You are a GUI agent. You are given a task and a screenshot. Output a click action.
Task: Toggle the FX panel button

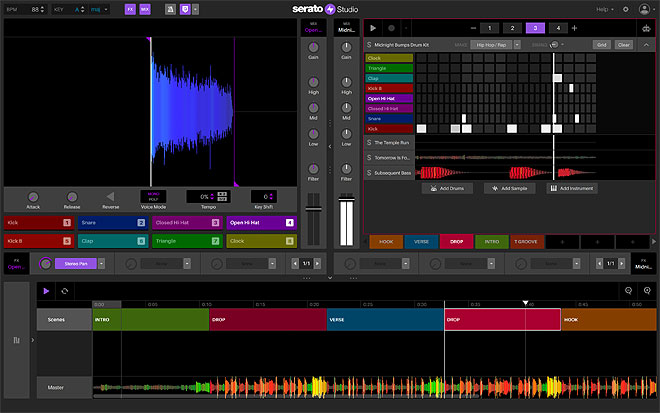click(x=129, y=9)
